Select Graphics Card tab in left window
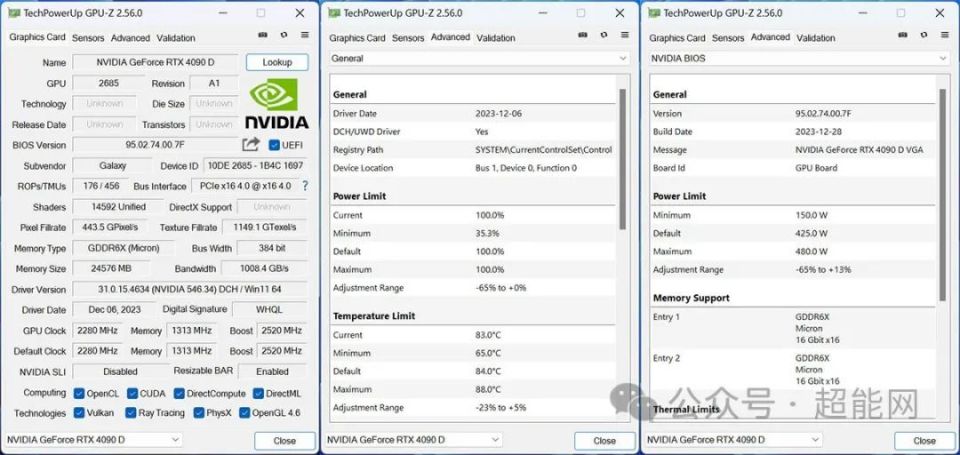 point(37,37)
